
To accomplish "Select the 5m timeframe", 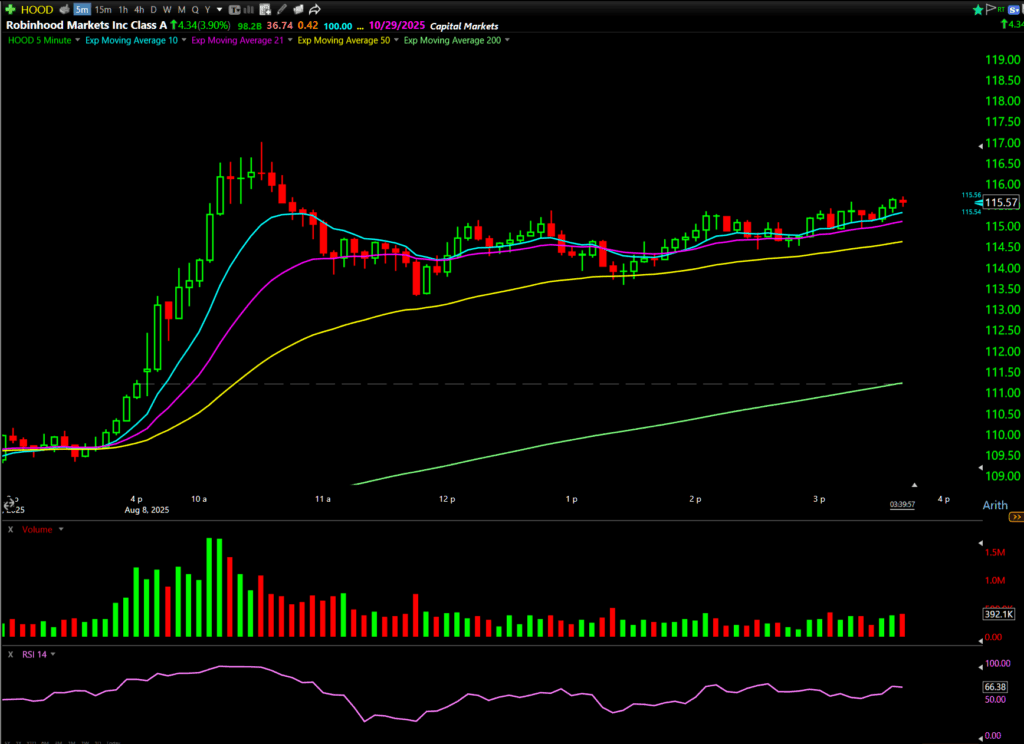I will (x=82, y=10).
